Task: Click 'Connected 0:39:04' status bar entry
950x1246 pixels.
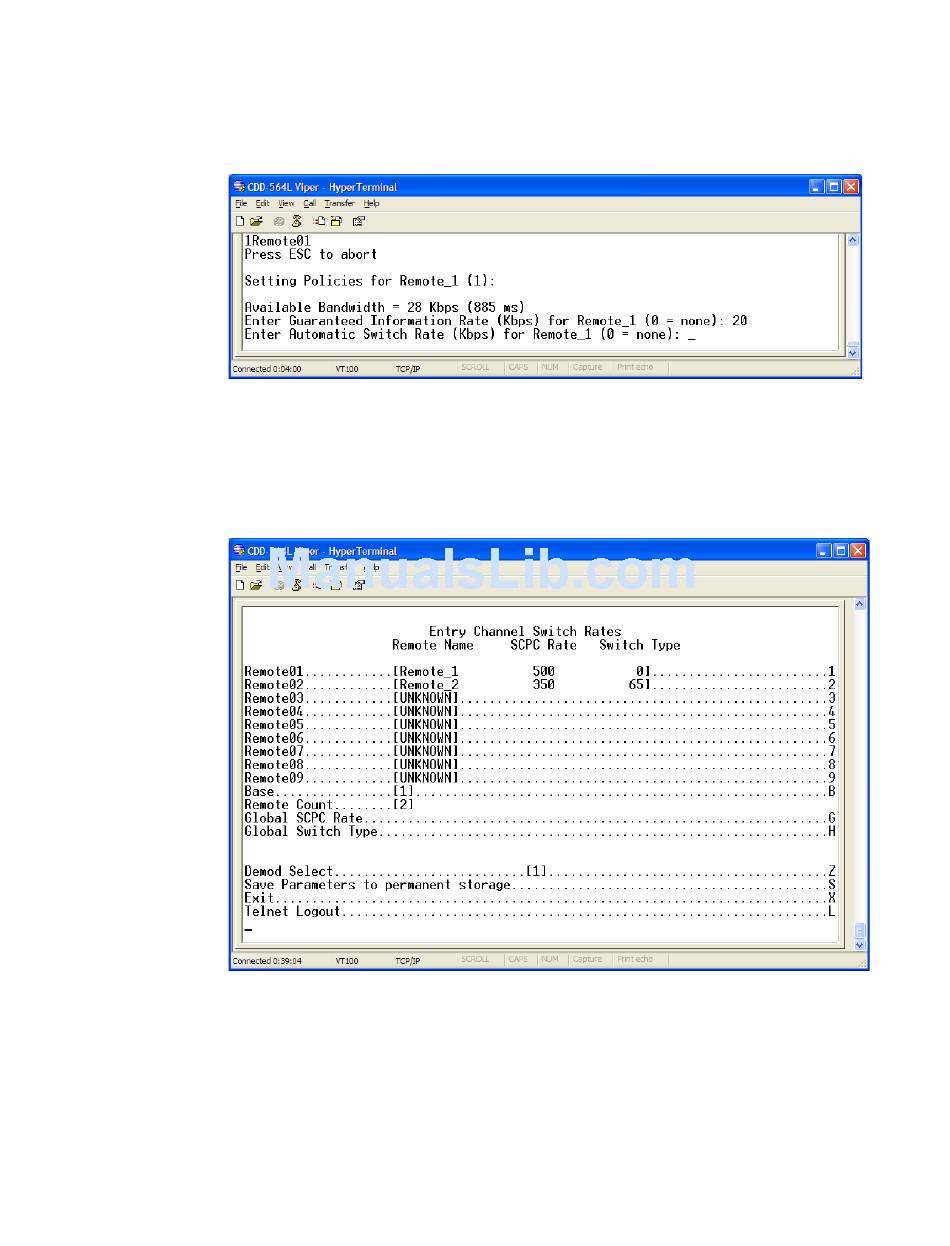Action: pyautogui.click(x=267, y=960)
